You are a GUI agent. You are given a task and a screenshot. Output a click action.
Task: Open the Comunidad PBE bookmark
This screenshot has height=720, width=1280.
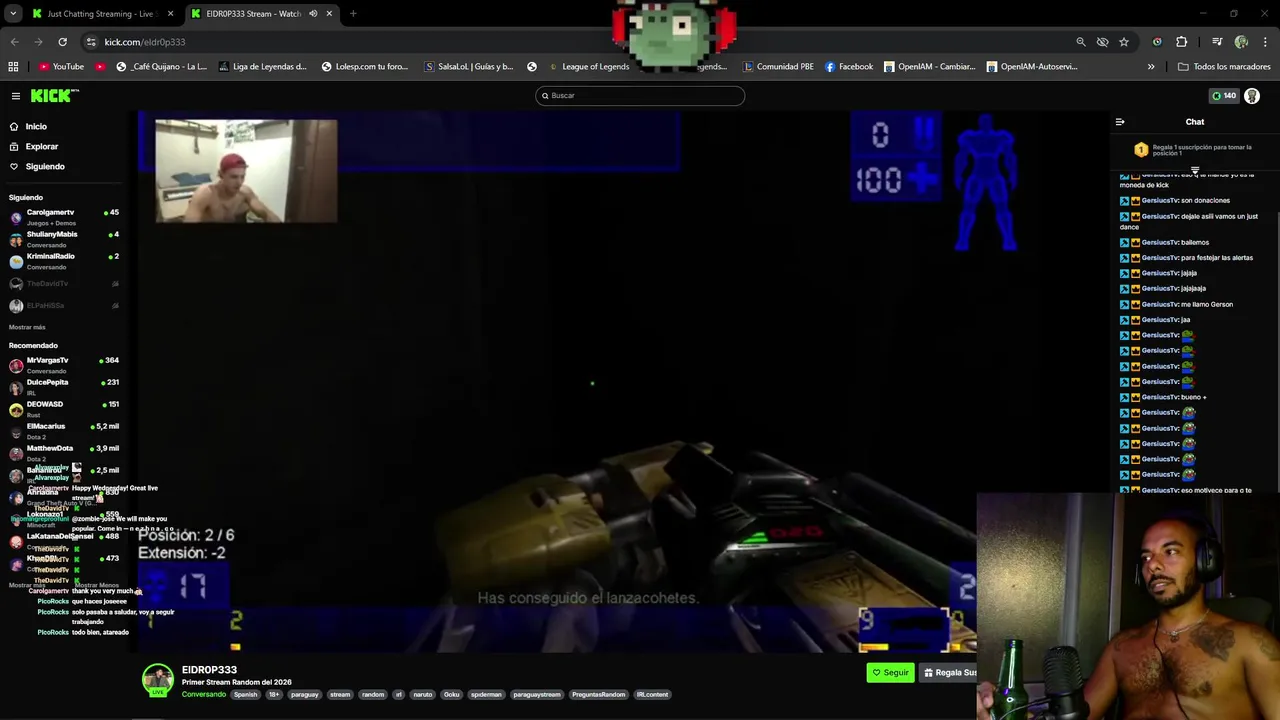(x=778, y=67)
